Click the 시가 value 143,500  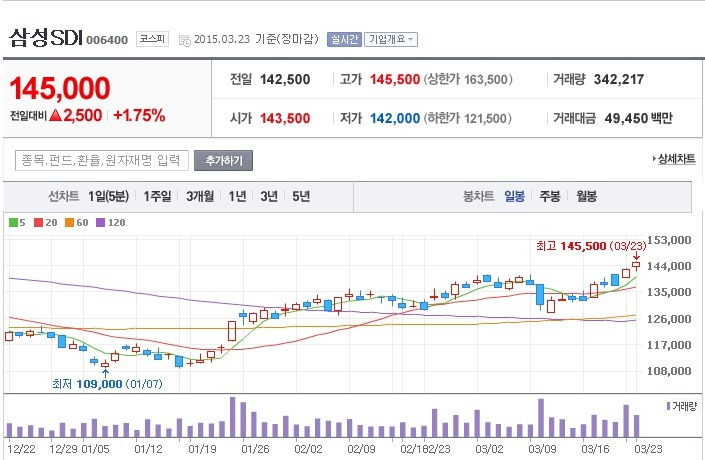click(x=285, y=118)
